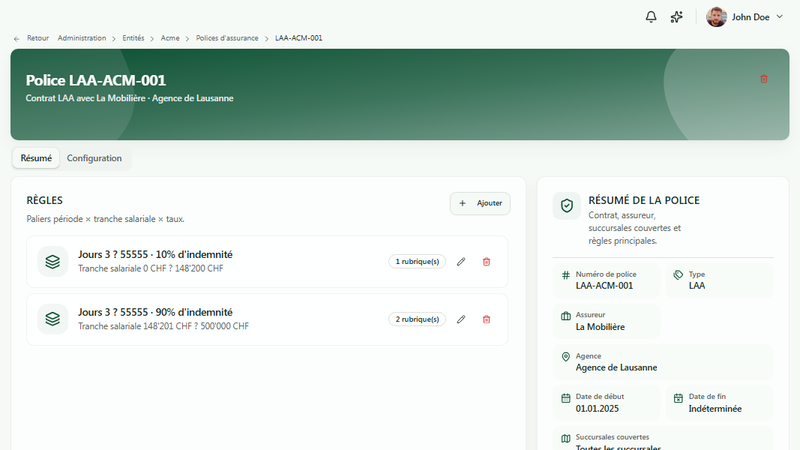Open Acme breadcrumb
The height and width of the screenshot is (450, 800).
(x=170, y=38)
